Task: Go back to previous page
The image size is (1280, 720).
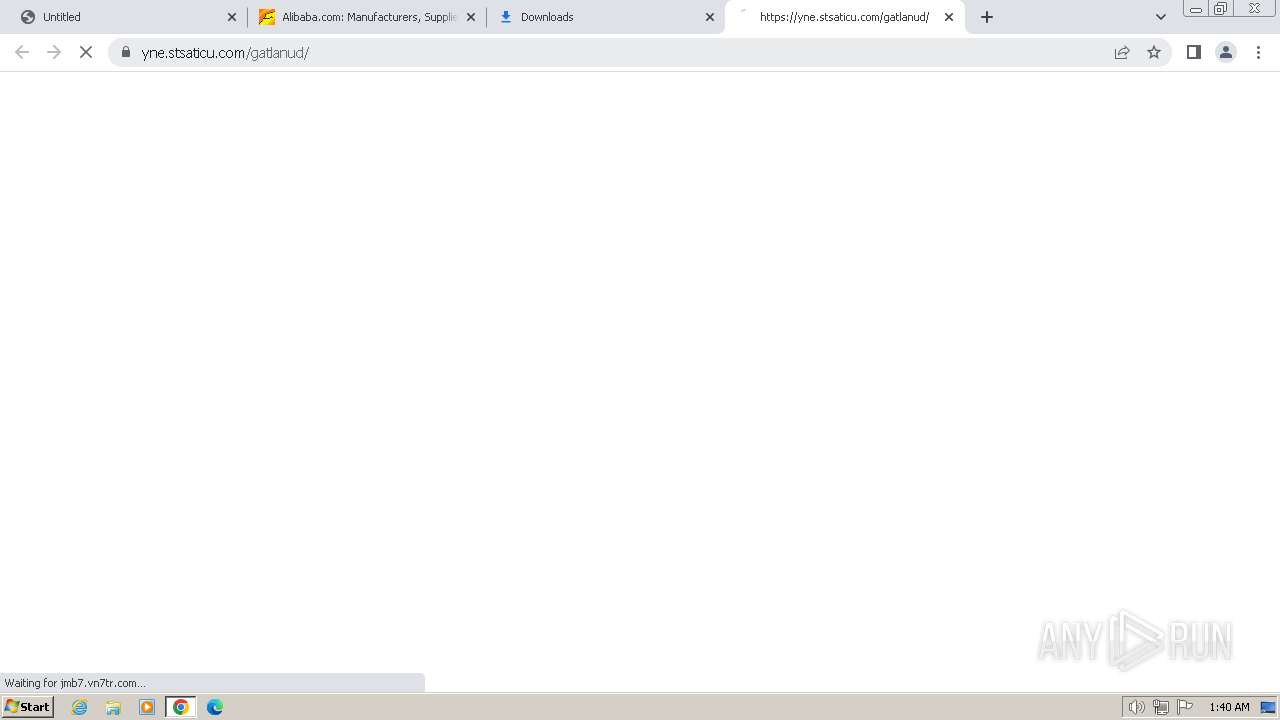Action: click(22, 52)
